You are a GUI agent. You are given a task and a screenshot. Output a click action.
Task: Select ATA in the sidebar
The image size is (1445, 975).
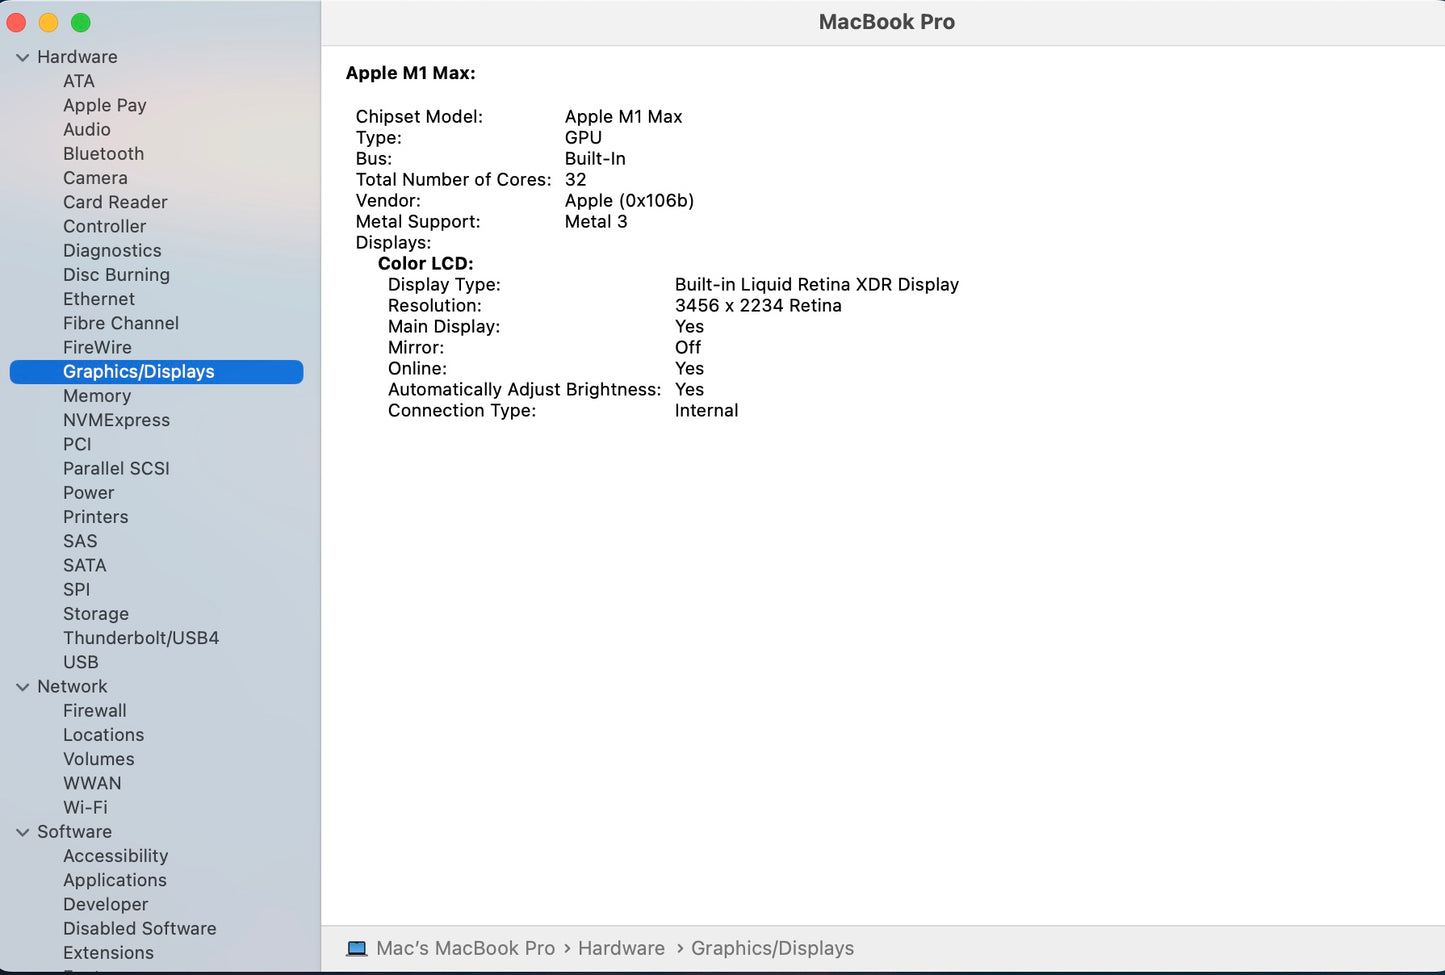point(79,81)
